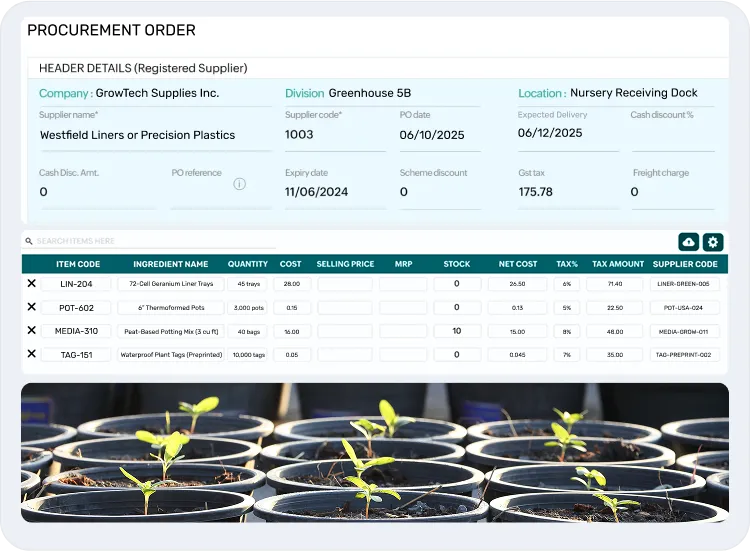Select the LIN-204 item code cell
The height and width of the screenshot is (551, 750).
tap(76, 284)
